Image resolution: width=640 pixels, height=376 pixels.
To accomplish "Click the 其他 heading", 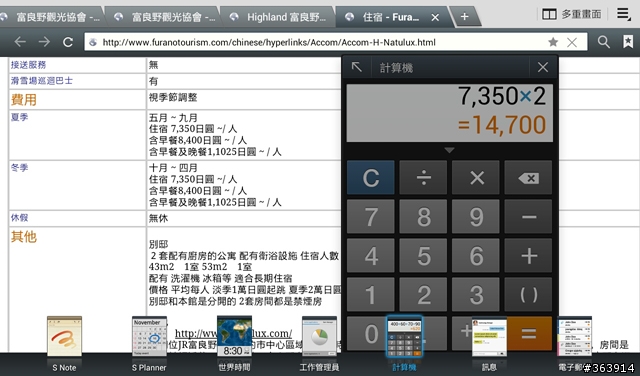I will (x=24, y=236).
